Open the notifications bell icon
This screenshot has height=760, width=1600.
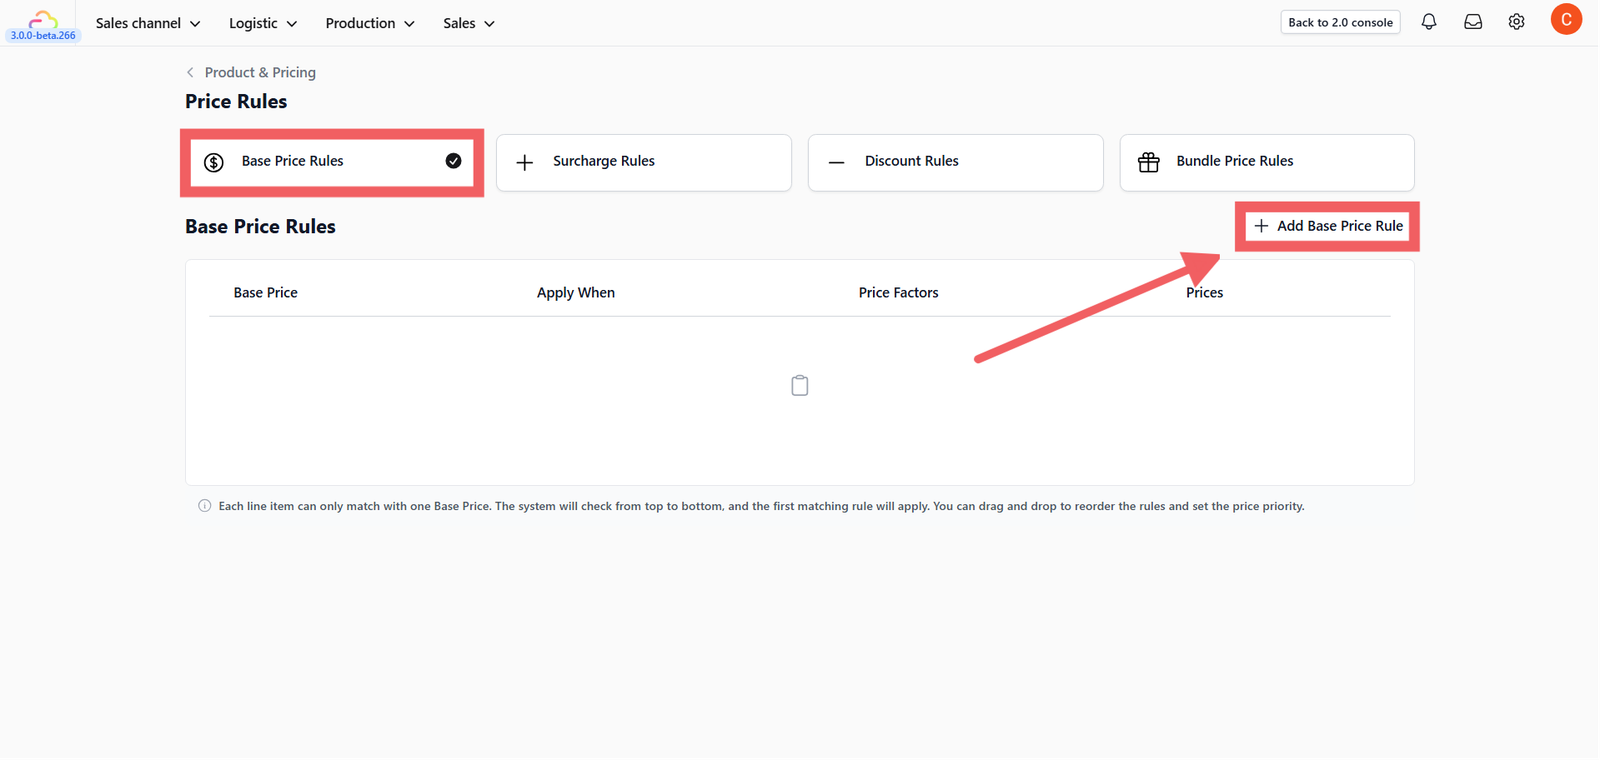click(x=1429, y=22)
